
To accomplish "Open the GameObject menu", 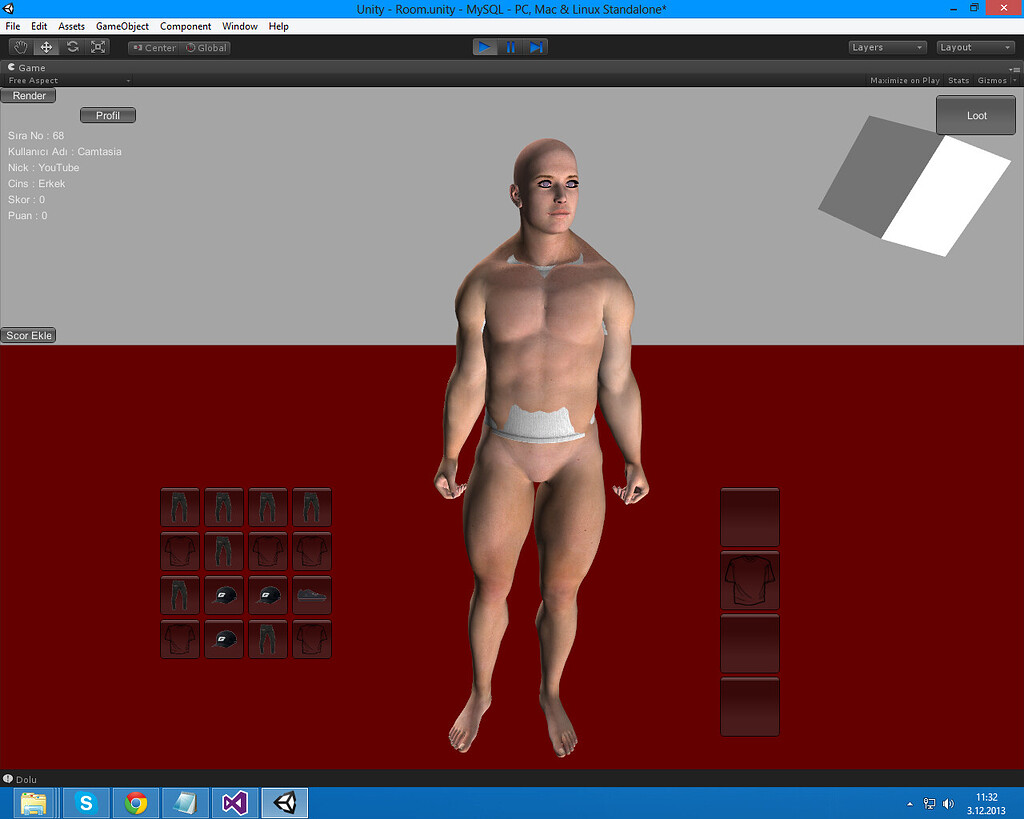I will 122,26.
